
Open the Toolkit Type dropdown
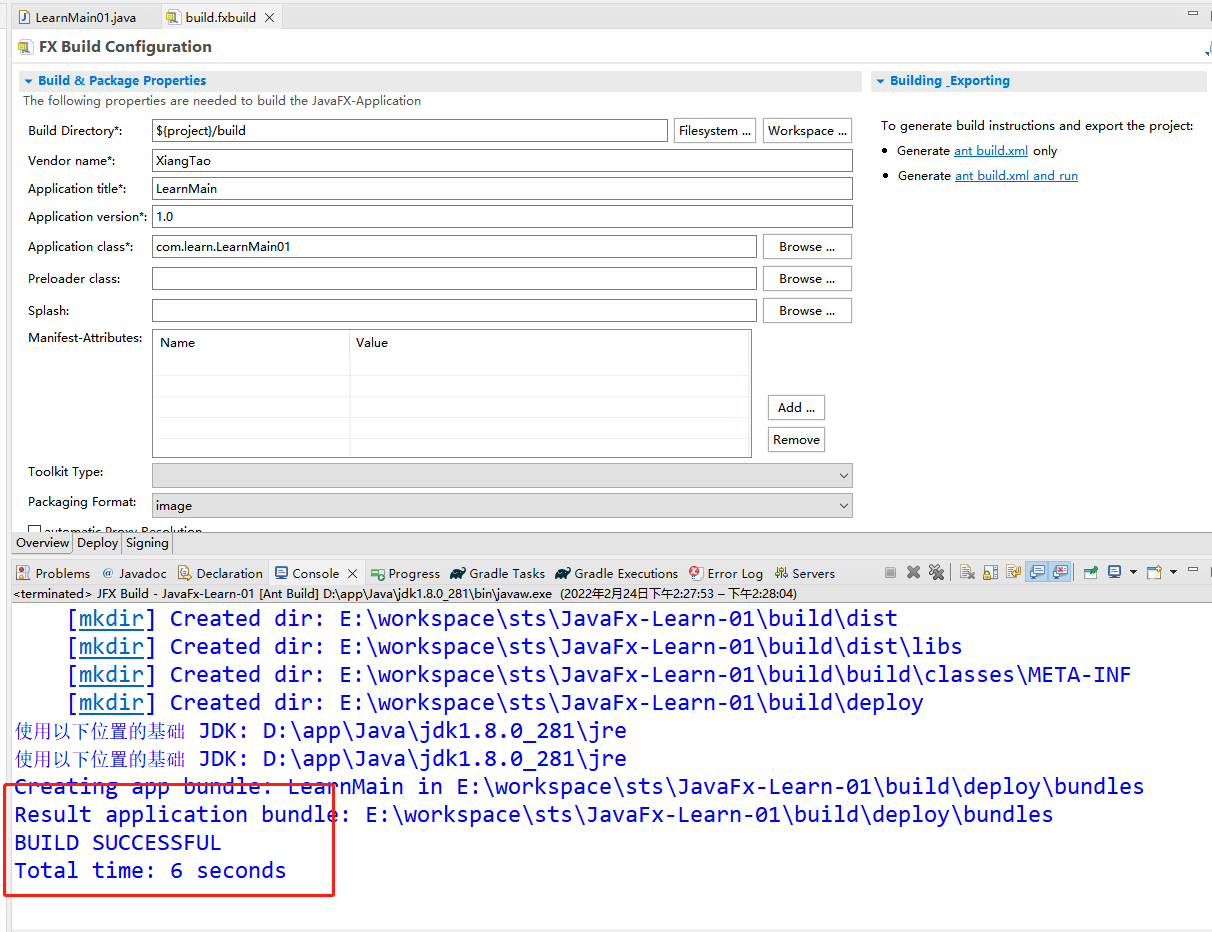(x=502, y=475)
